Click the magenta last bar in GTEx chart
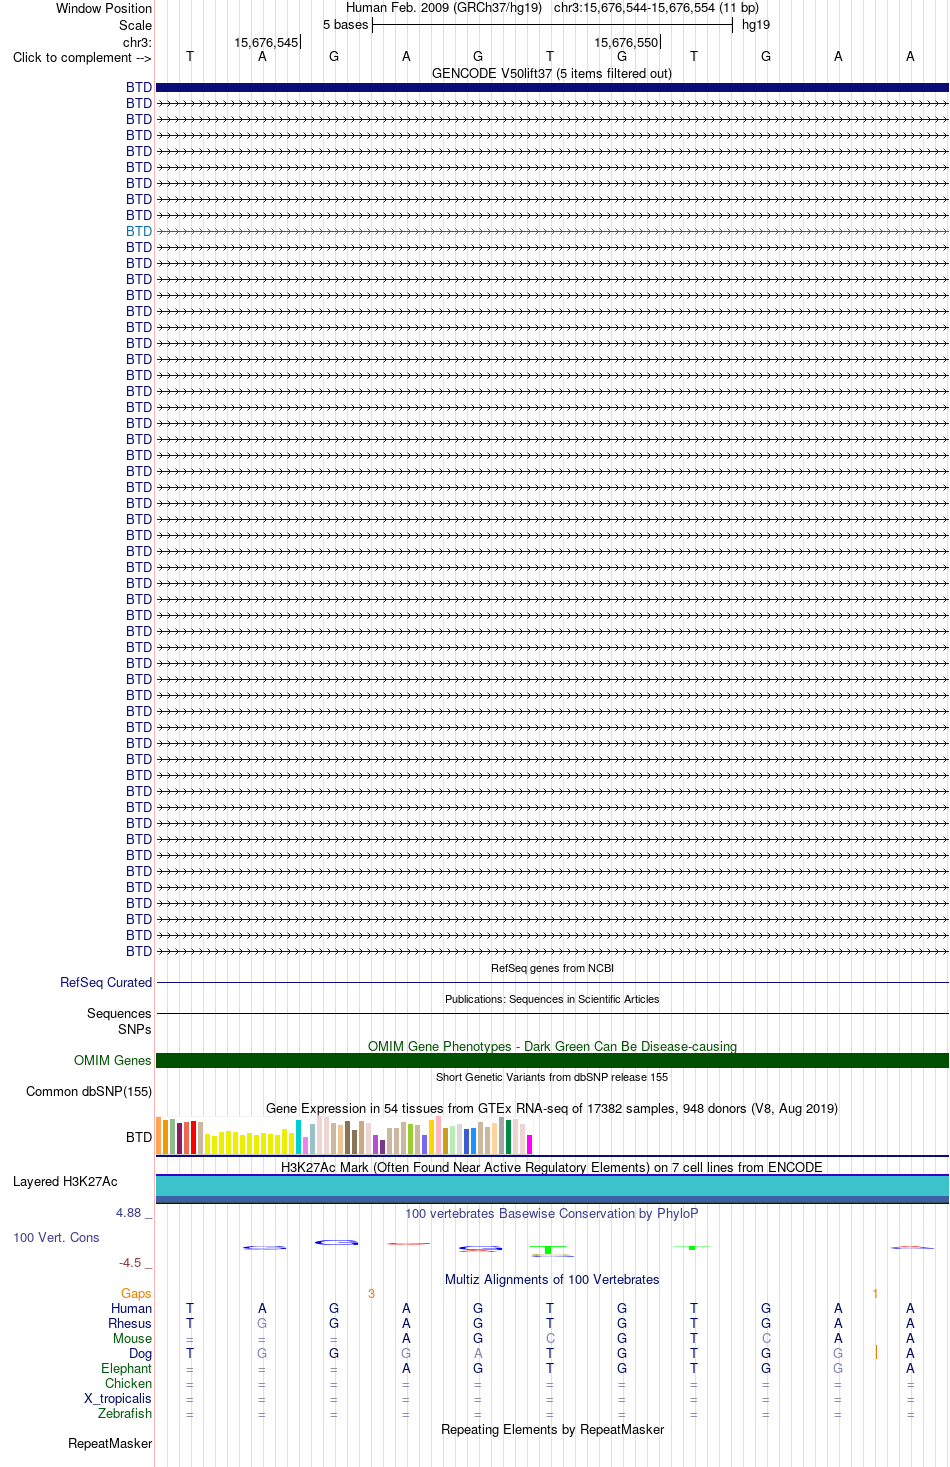This screenshot has width=950, height=1467. (530, 1144)
